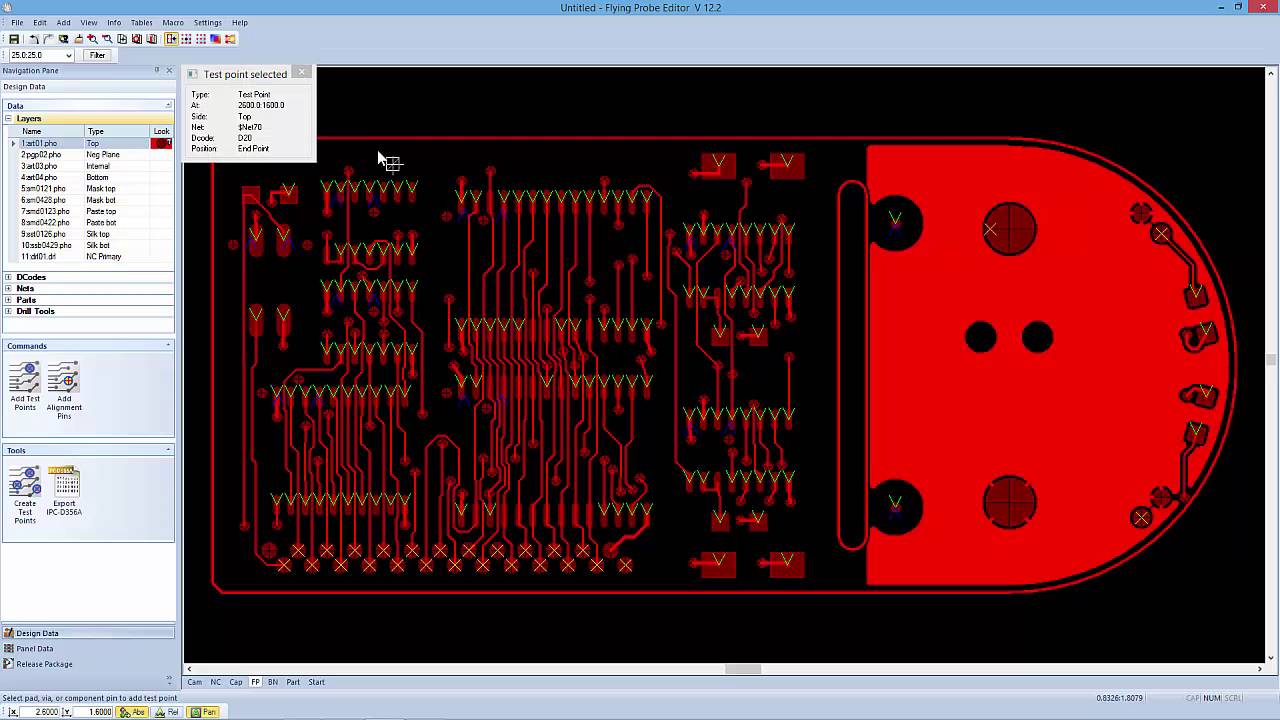Click the Name column header in Layers

coord(45,131)
